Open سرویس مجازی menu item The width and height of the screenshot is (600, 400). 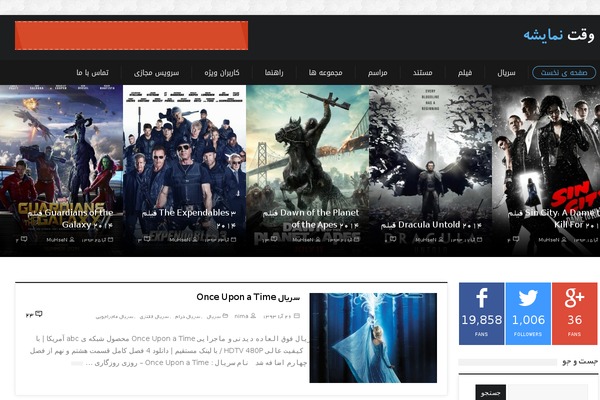pos(157,72)
